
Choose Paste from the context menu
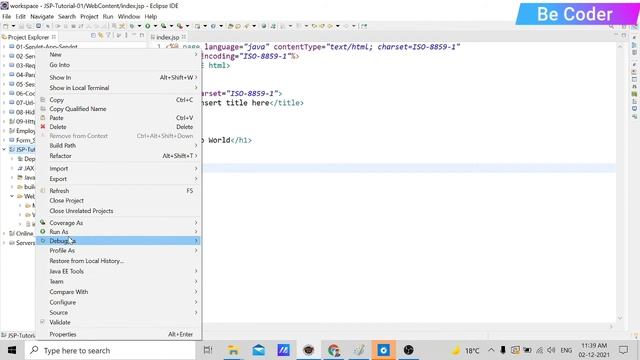118,118
